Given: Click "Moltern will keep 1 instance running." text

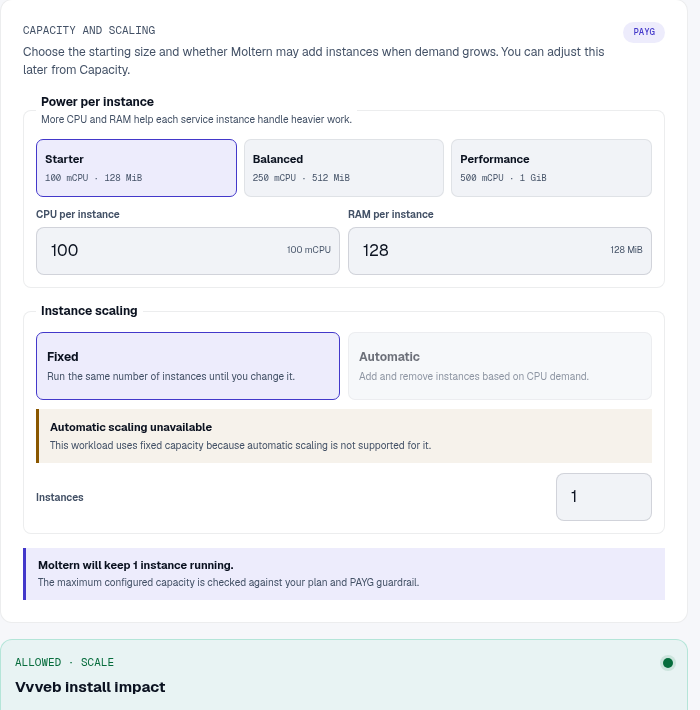Looking at the screenshot, I should [136, 565].
